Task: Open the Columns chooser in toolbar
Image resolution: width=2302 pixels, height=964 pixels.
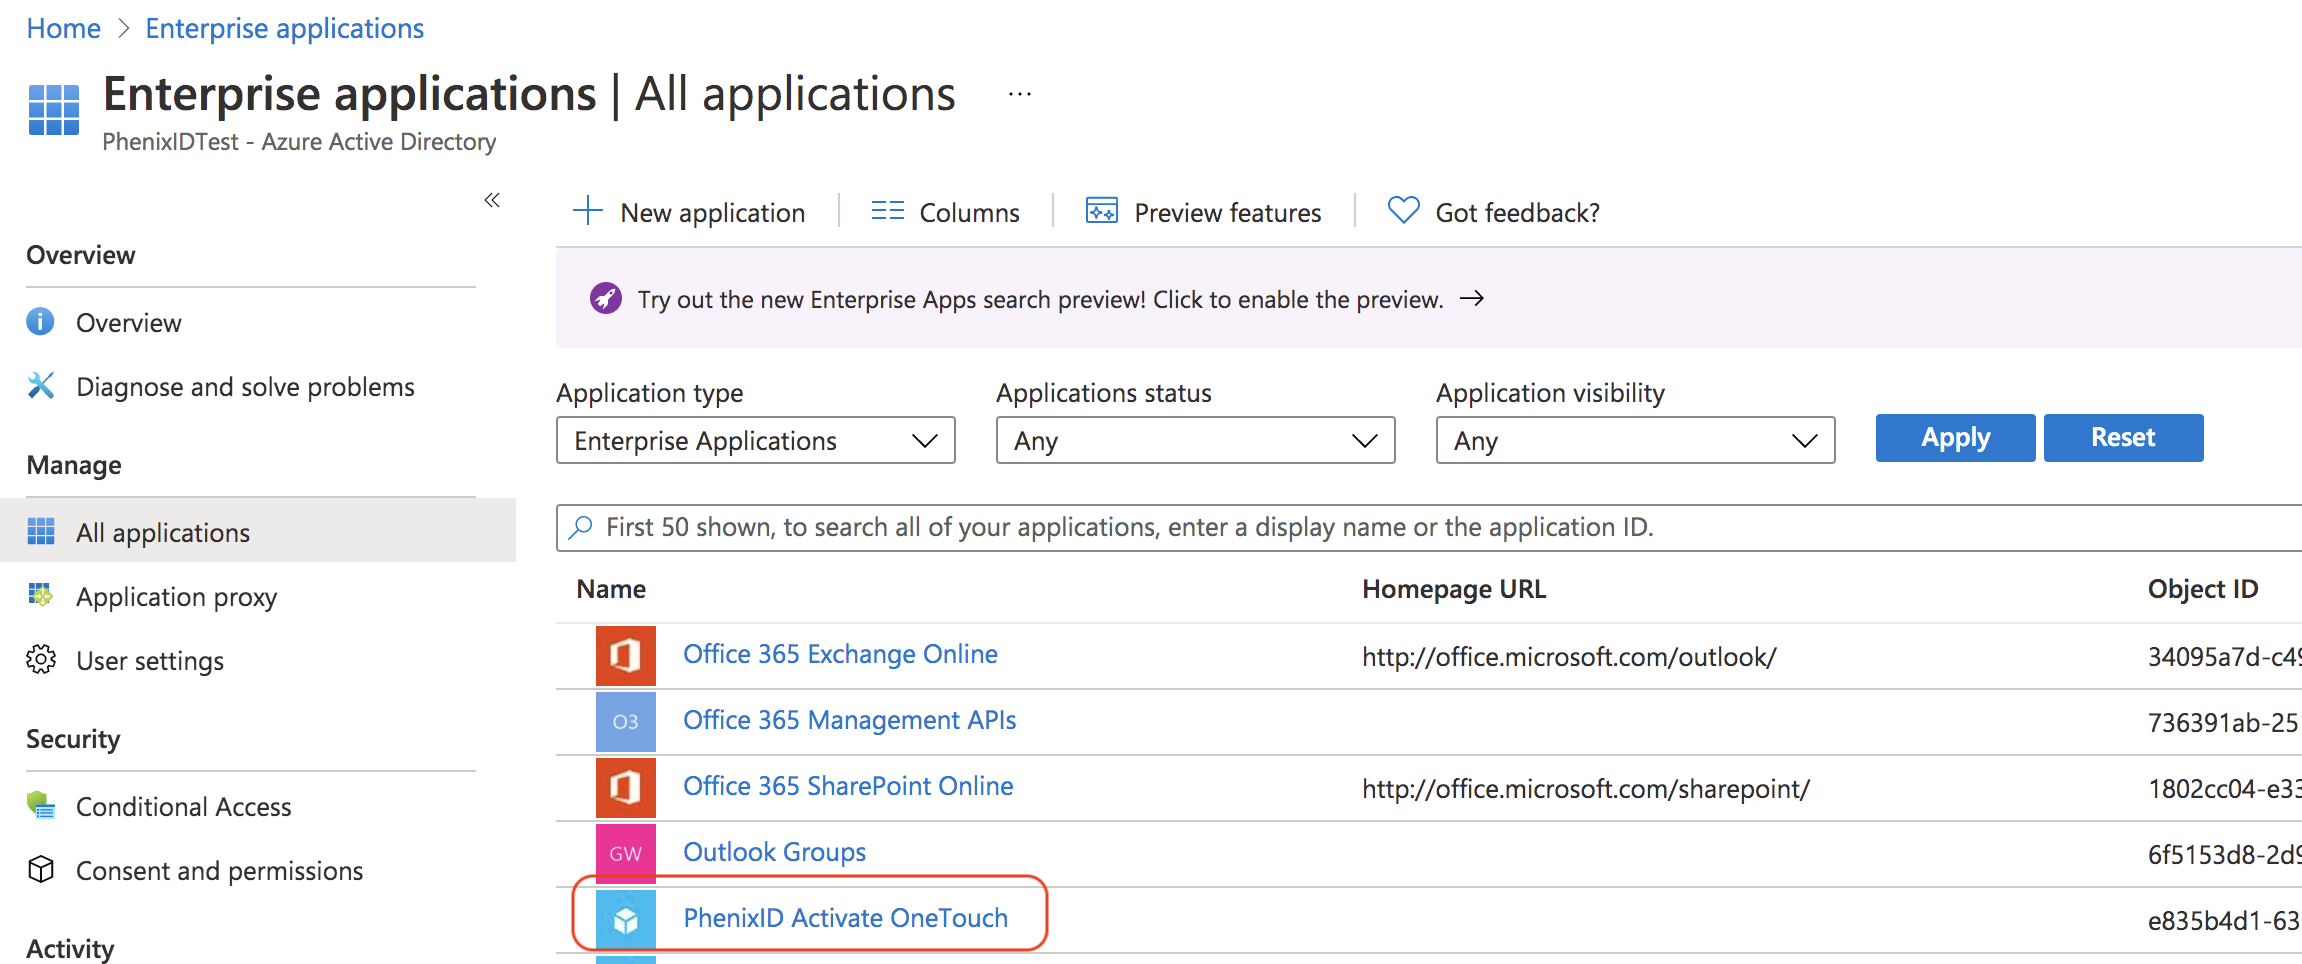Action: coord(946,212)
